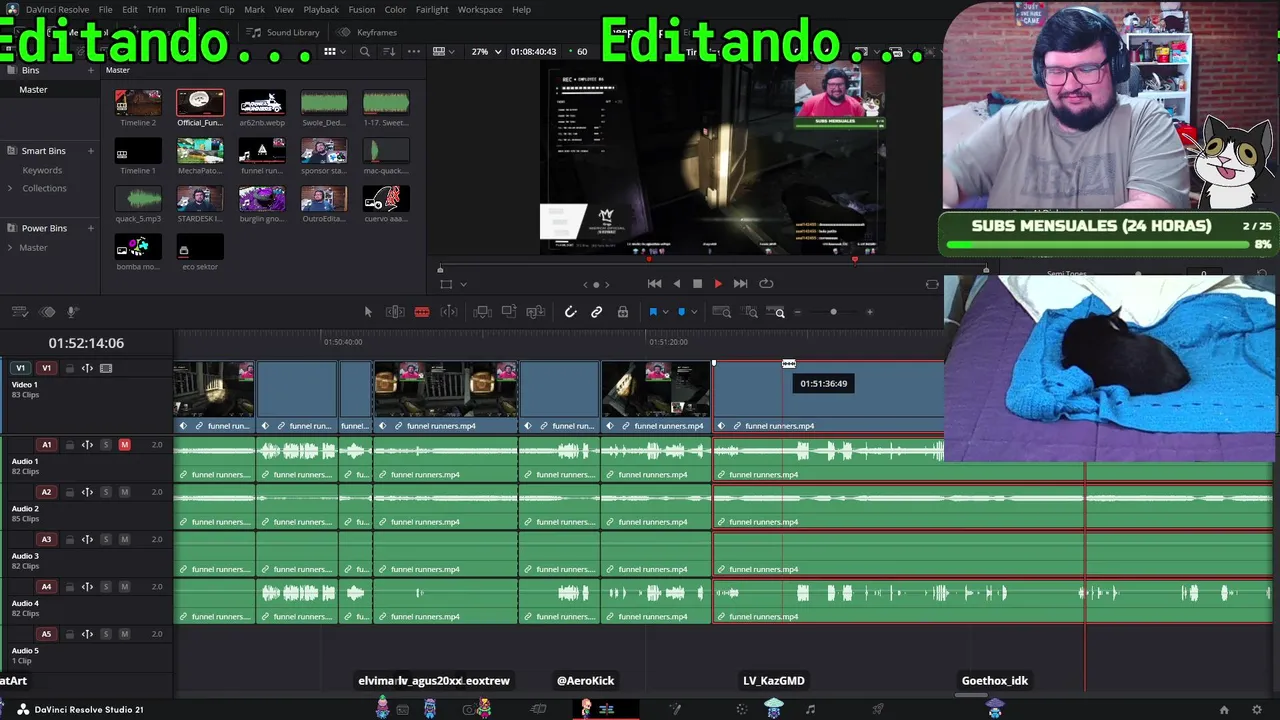1280x720 pixels.
Task: Add a blue marker on the timeline
Action: (x=682, y=312)
